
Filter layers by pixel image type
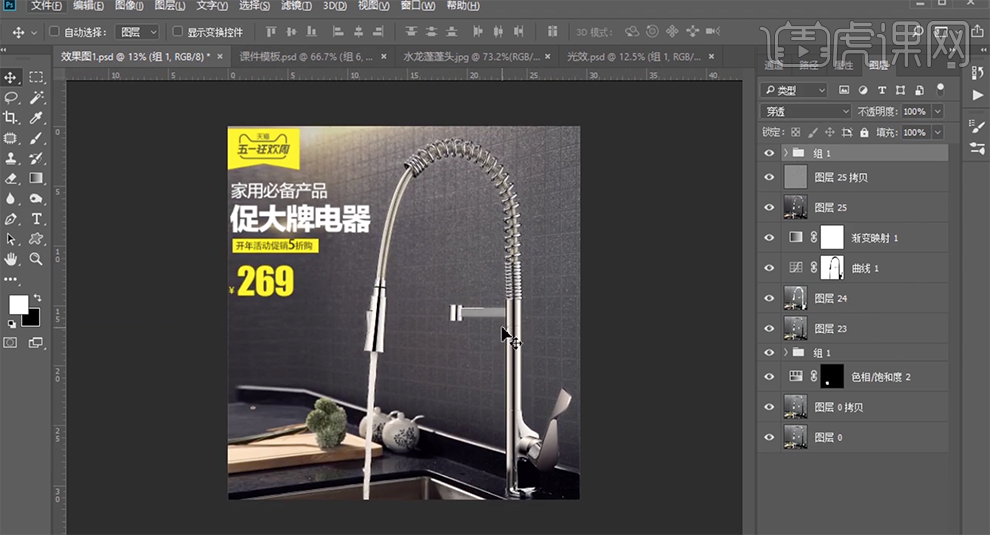tap(844, 90)
